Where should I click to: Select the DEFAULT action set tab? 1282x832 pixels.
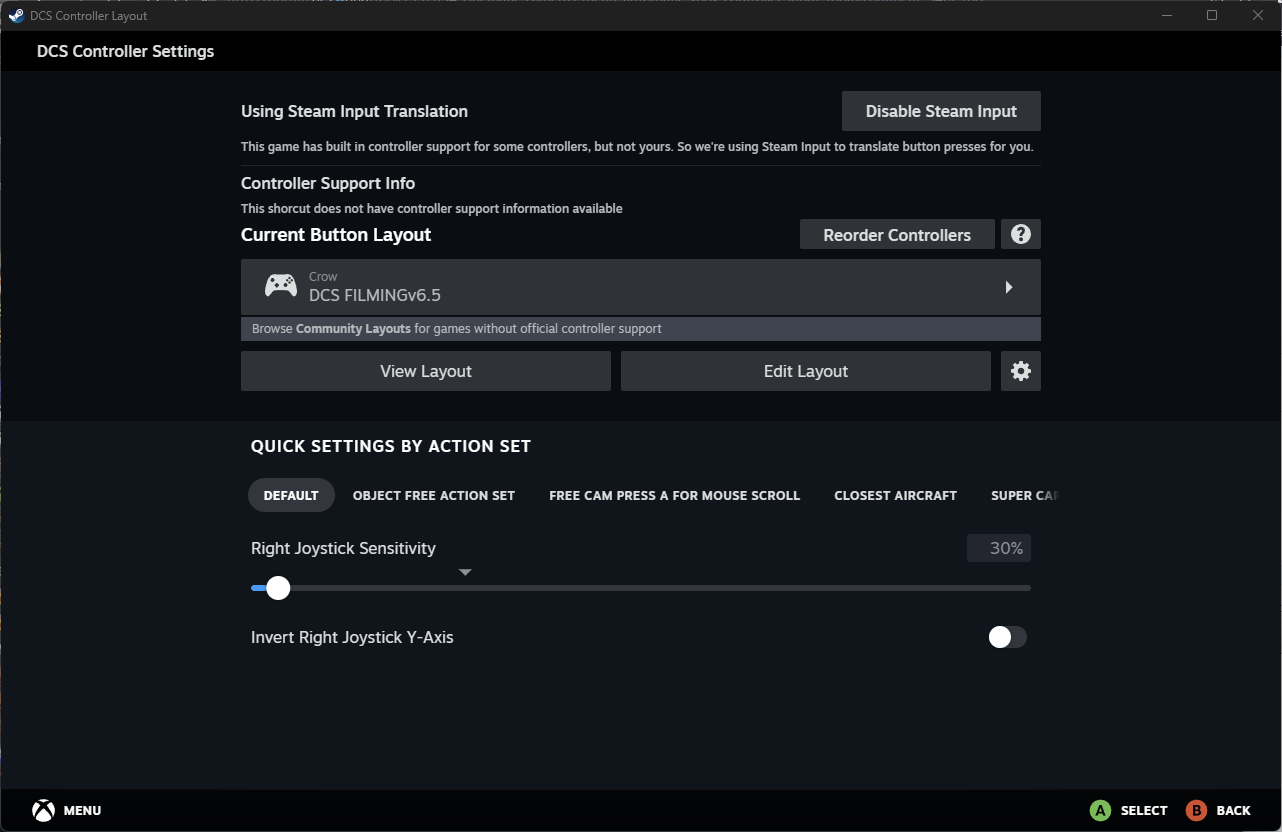tap(291, 495)
